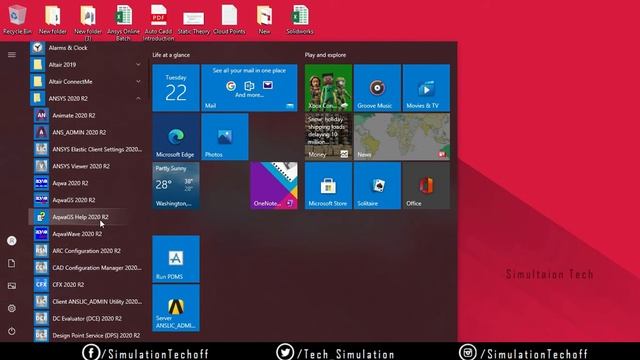Open the Money news tile
The image size is (640, 360).
tap(328, 137)
